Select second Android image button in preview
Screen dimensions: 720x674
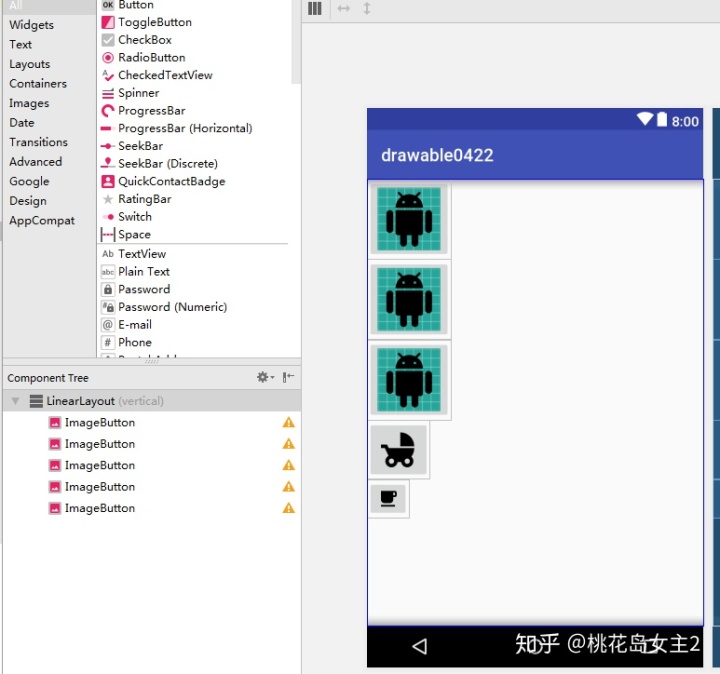tap(409, 299)
